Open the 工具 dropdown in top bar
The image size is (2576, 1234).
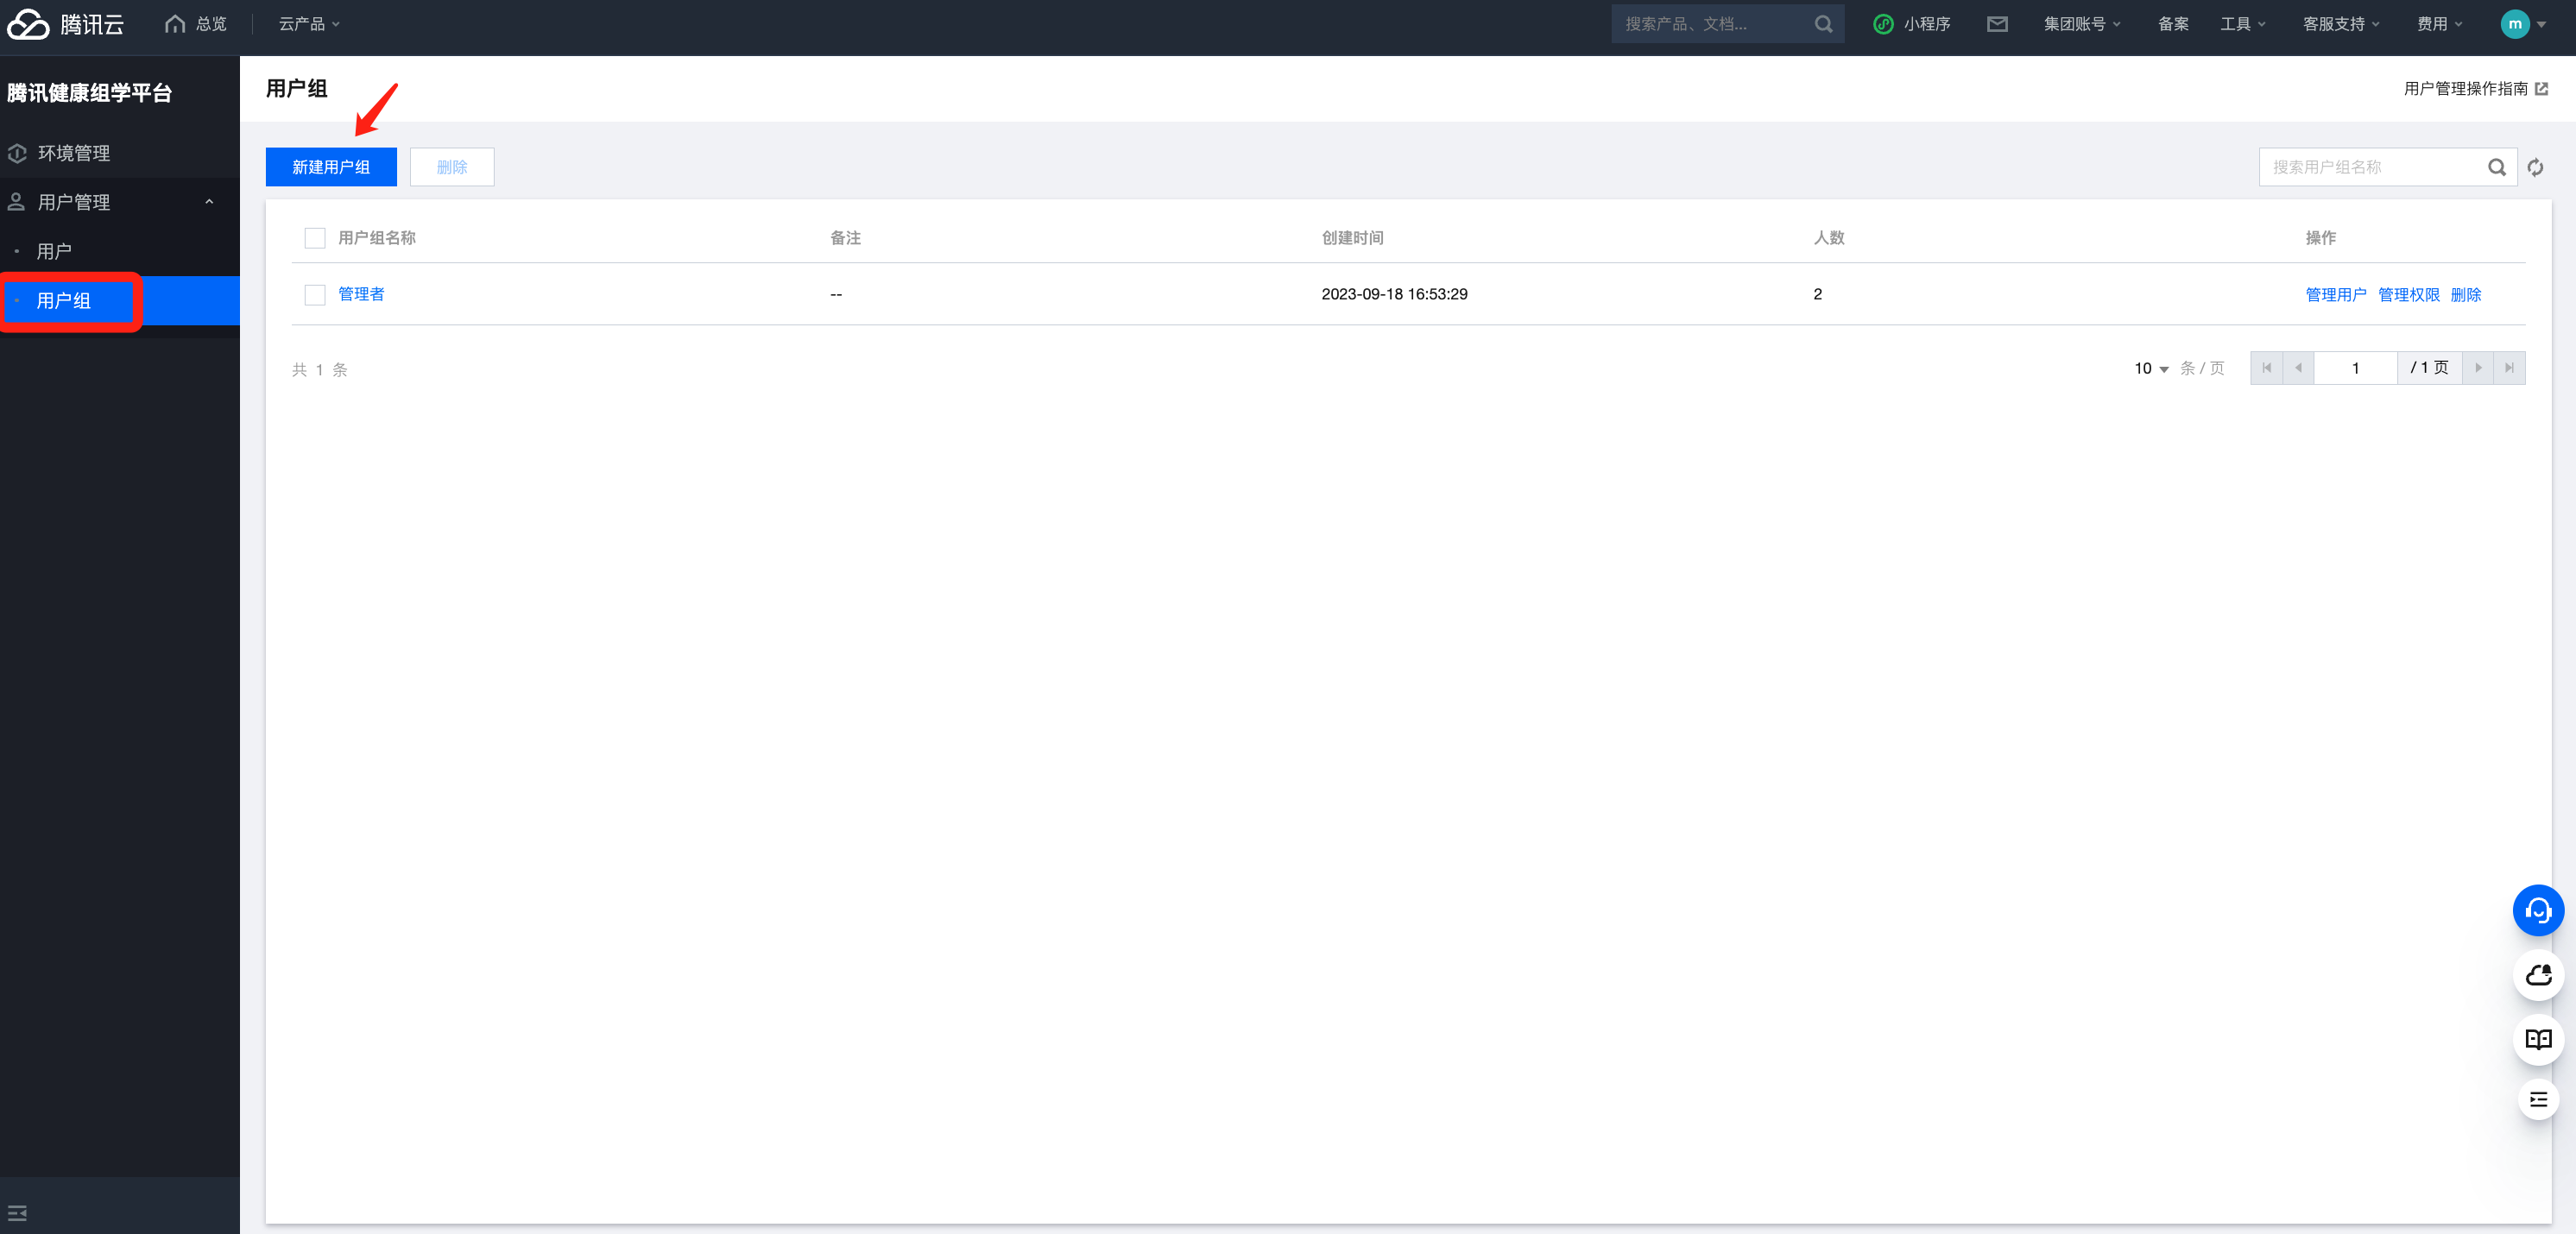click(2242, 24)
